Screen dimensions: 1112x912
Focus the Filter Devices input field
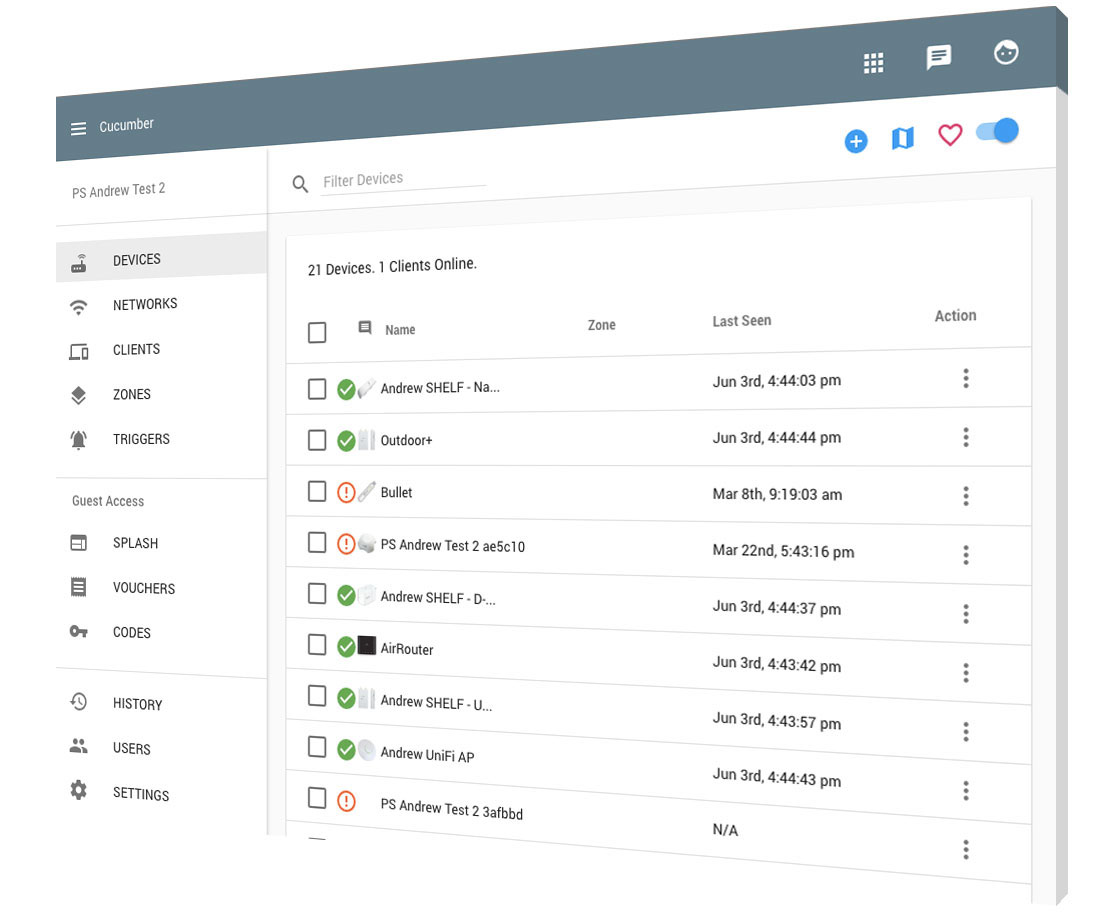click(403, 179)
